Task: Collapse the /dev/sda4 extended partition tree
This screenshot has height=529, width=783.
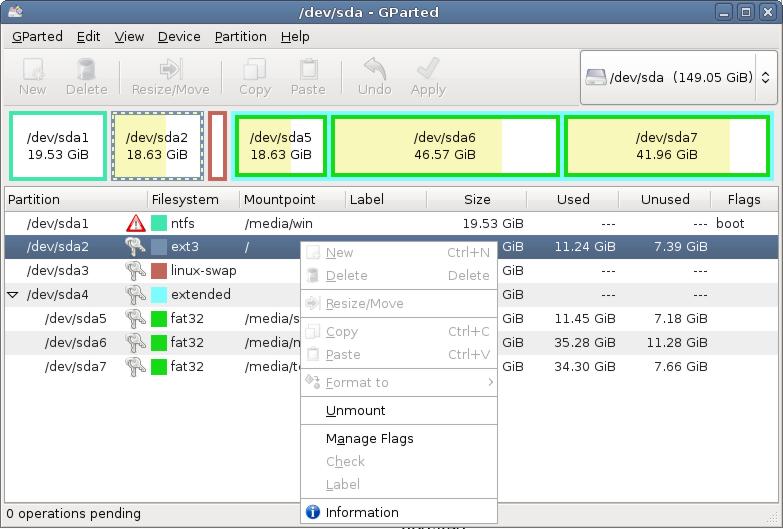Action: coord(13,295)
